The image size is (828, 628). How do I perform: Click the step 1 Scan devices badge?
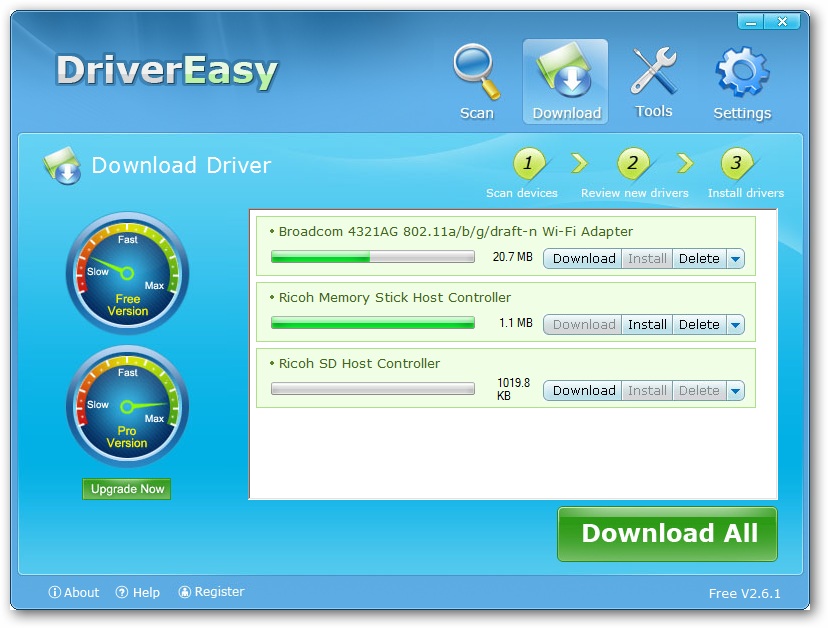528,163
